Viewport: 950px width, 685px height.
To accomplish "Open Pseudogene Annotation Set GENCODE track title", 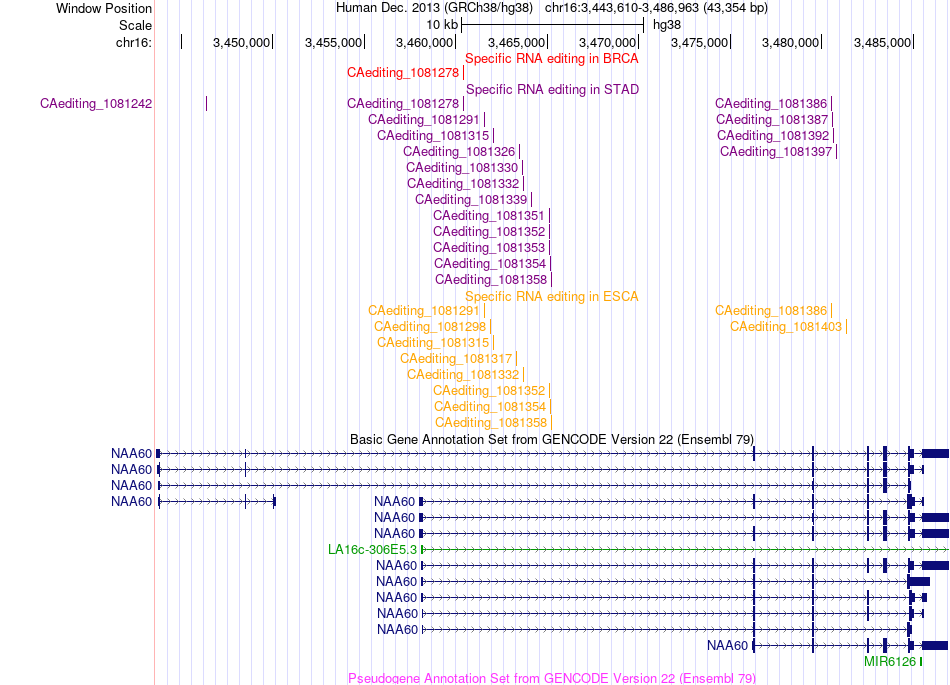I will 551,678.
